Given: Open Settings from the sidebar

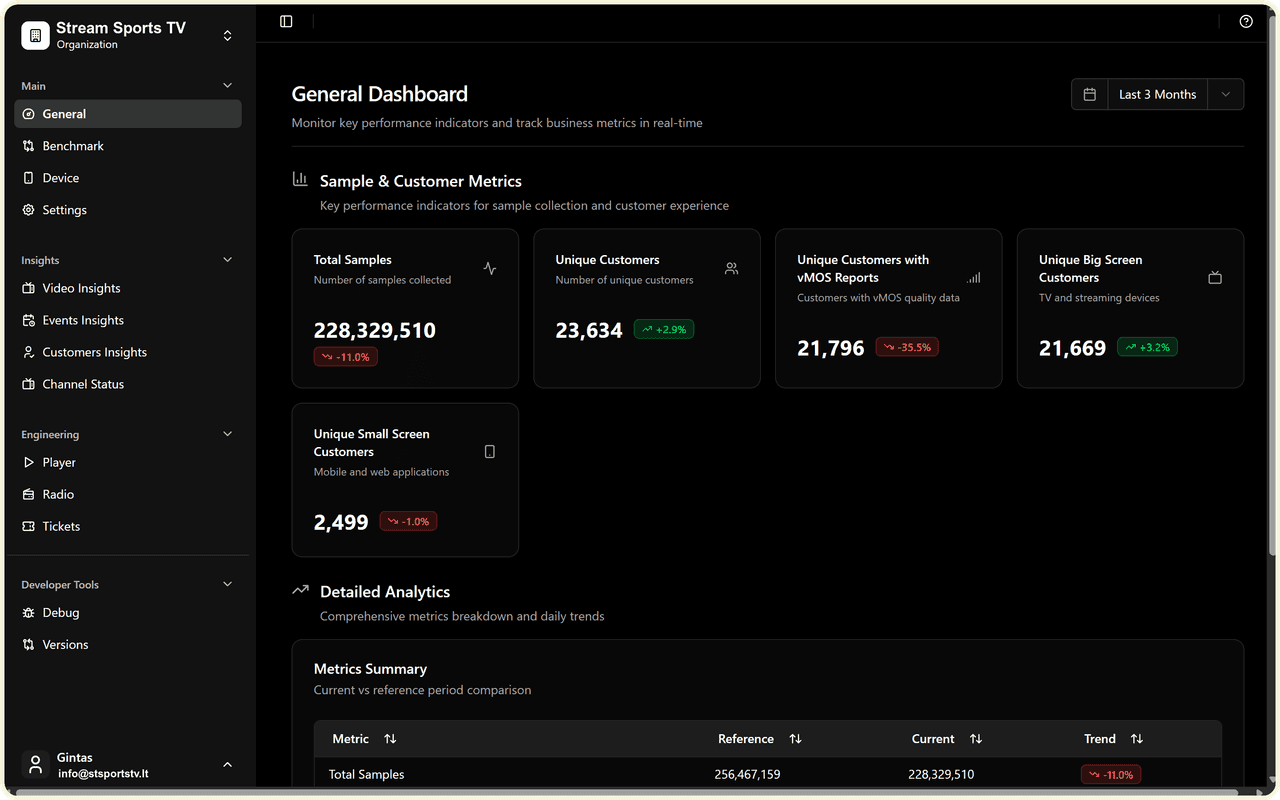Looking at the screenshot, I should point(128,210).
